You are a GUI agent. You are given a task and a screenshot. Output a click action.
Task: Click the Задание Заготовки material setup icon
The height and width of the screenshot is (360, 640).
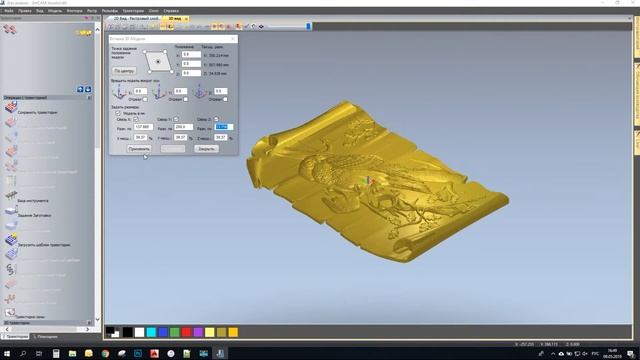(11, 211)
